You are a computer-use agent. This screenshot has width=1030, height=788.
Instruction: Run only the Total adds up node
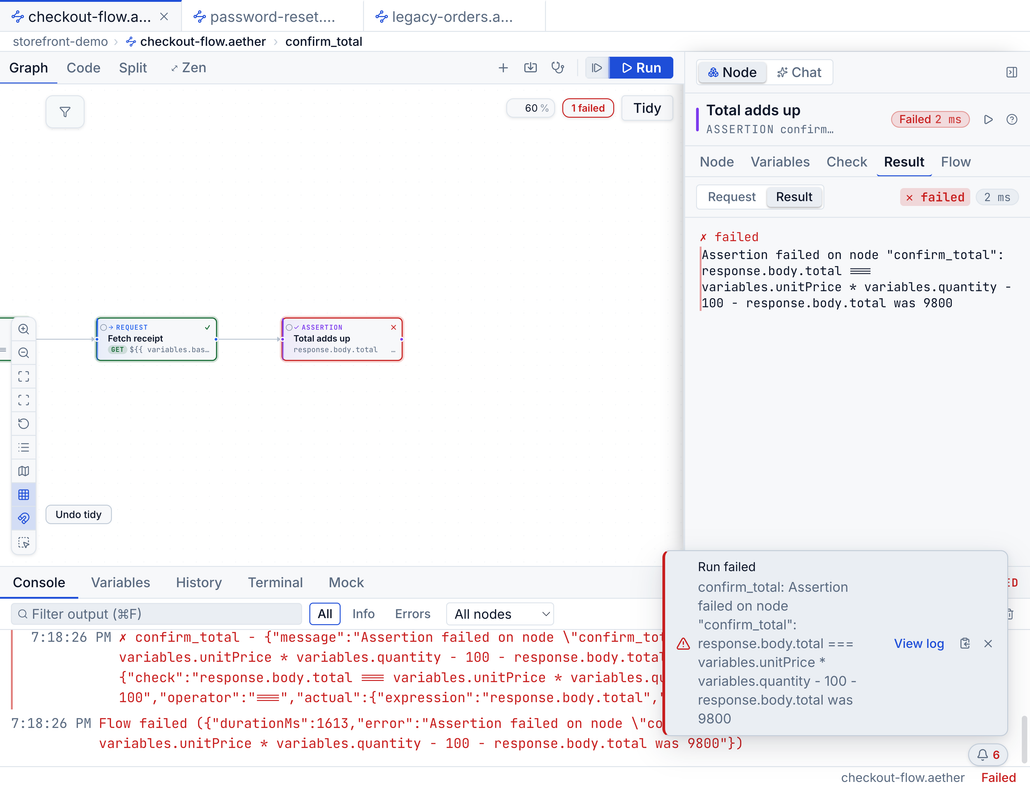[988, 120]
